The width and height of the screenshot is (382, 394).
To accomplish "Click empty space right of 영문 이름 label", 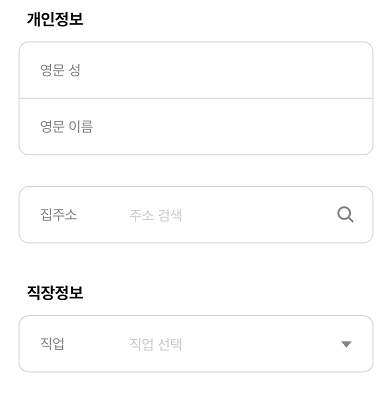I will [x=230, y=127].
